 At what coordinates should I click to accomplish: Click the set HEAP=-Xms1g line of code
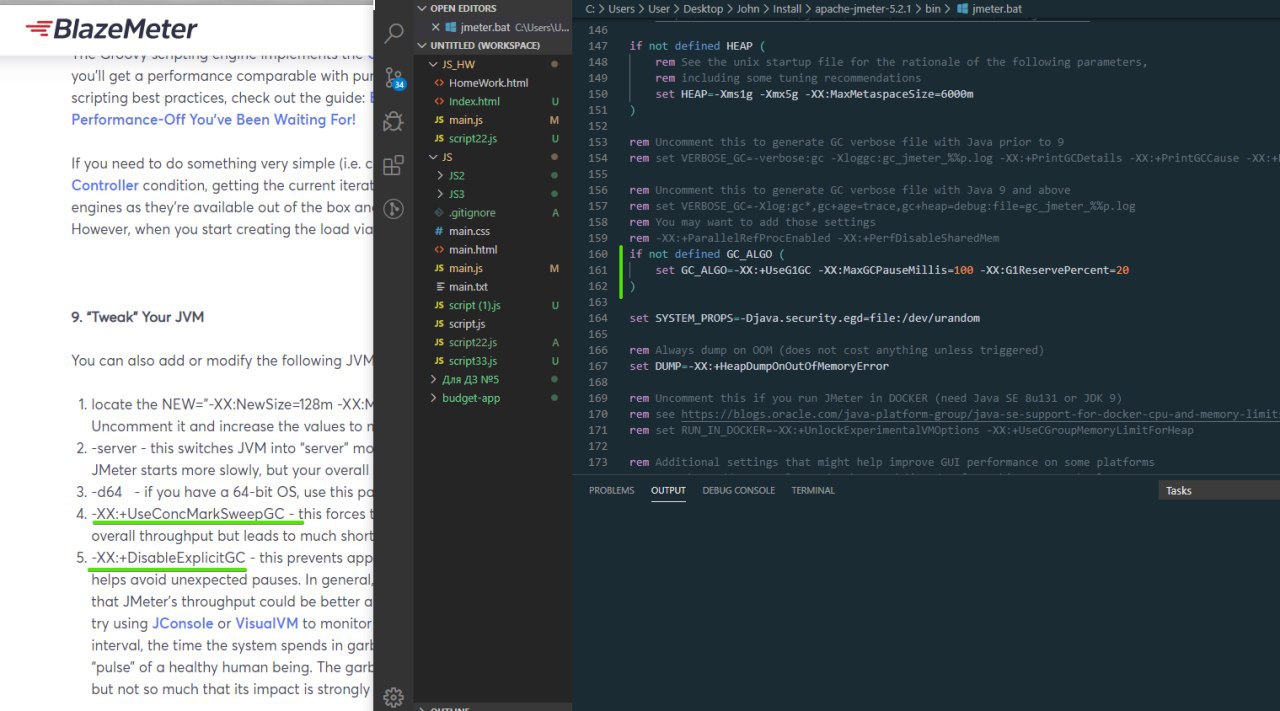(814, 94)
